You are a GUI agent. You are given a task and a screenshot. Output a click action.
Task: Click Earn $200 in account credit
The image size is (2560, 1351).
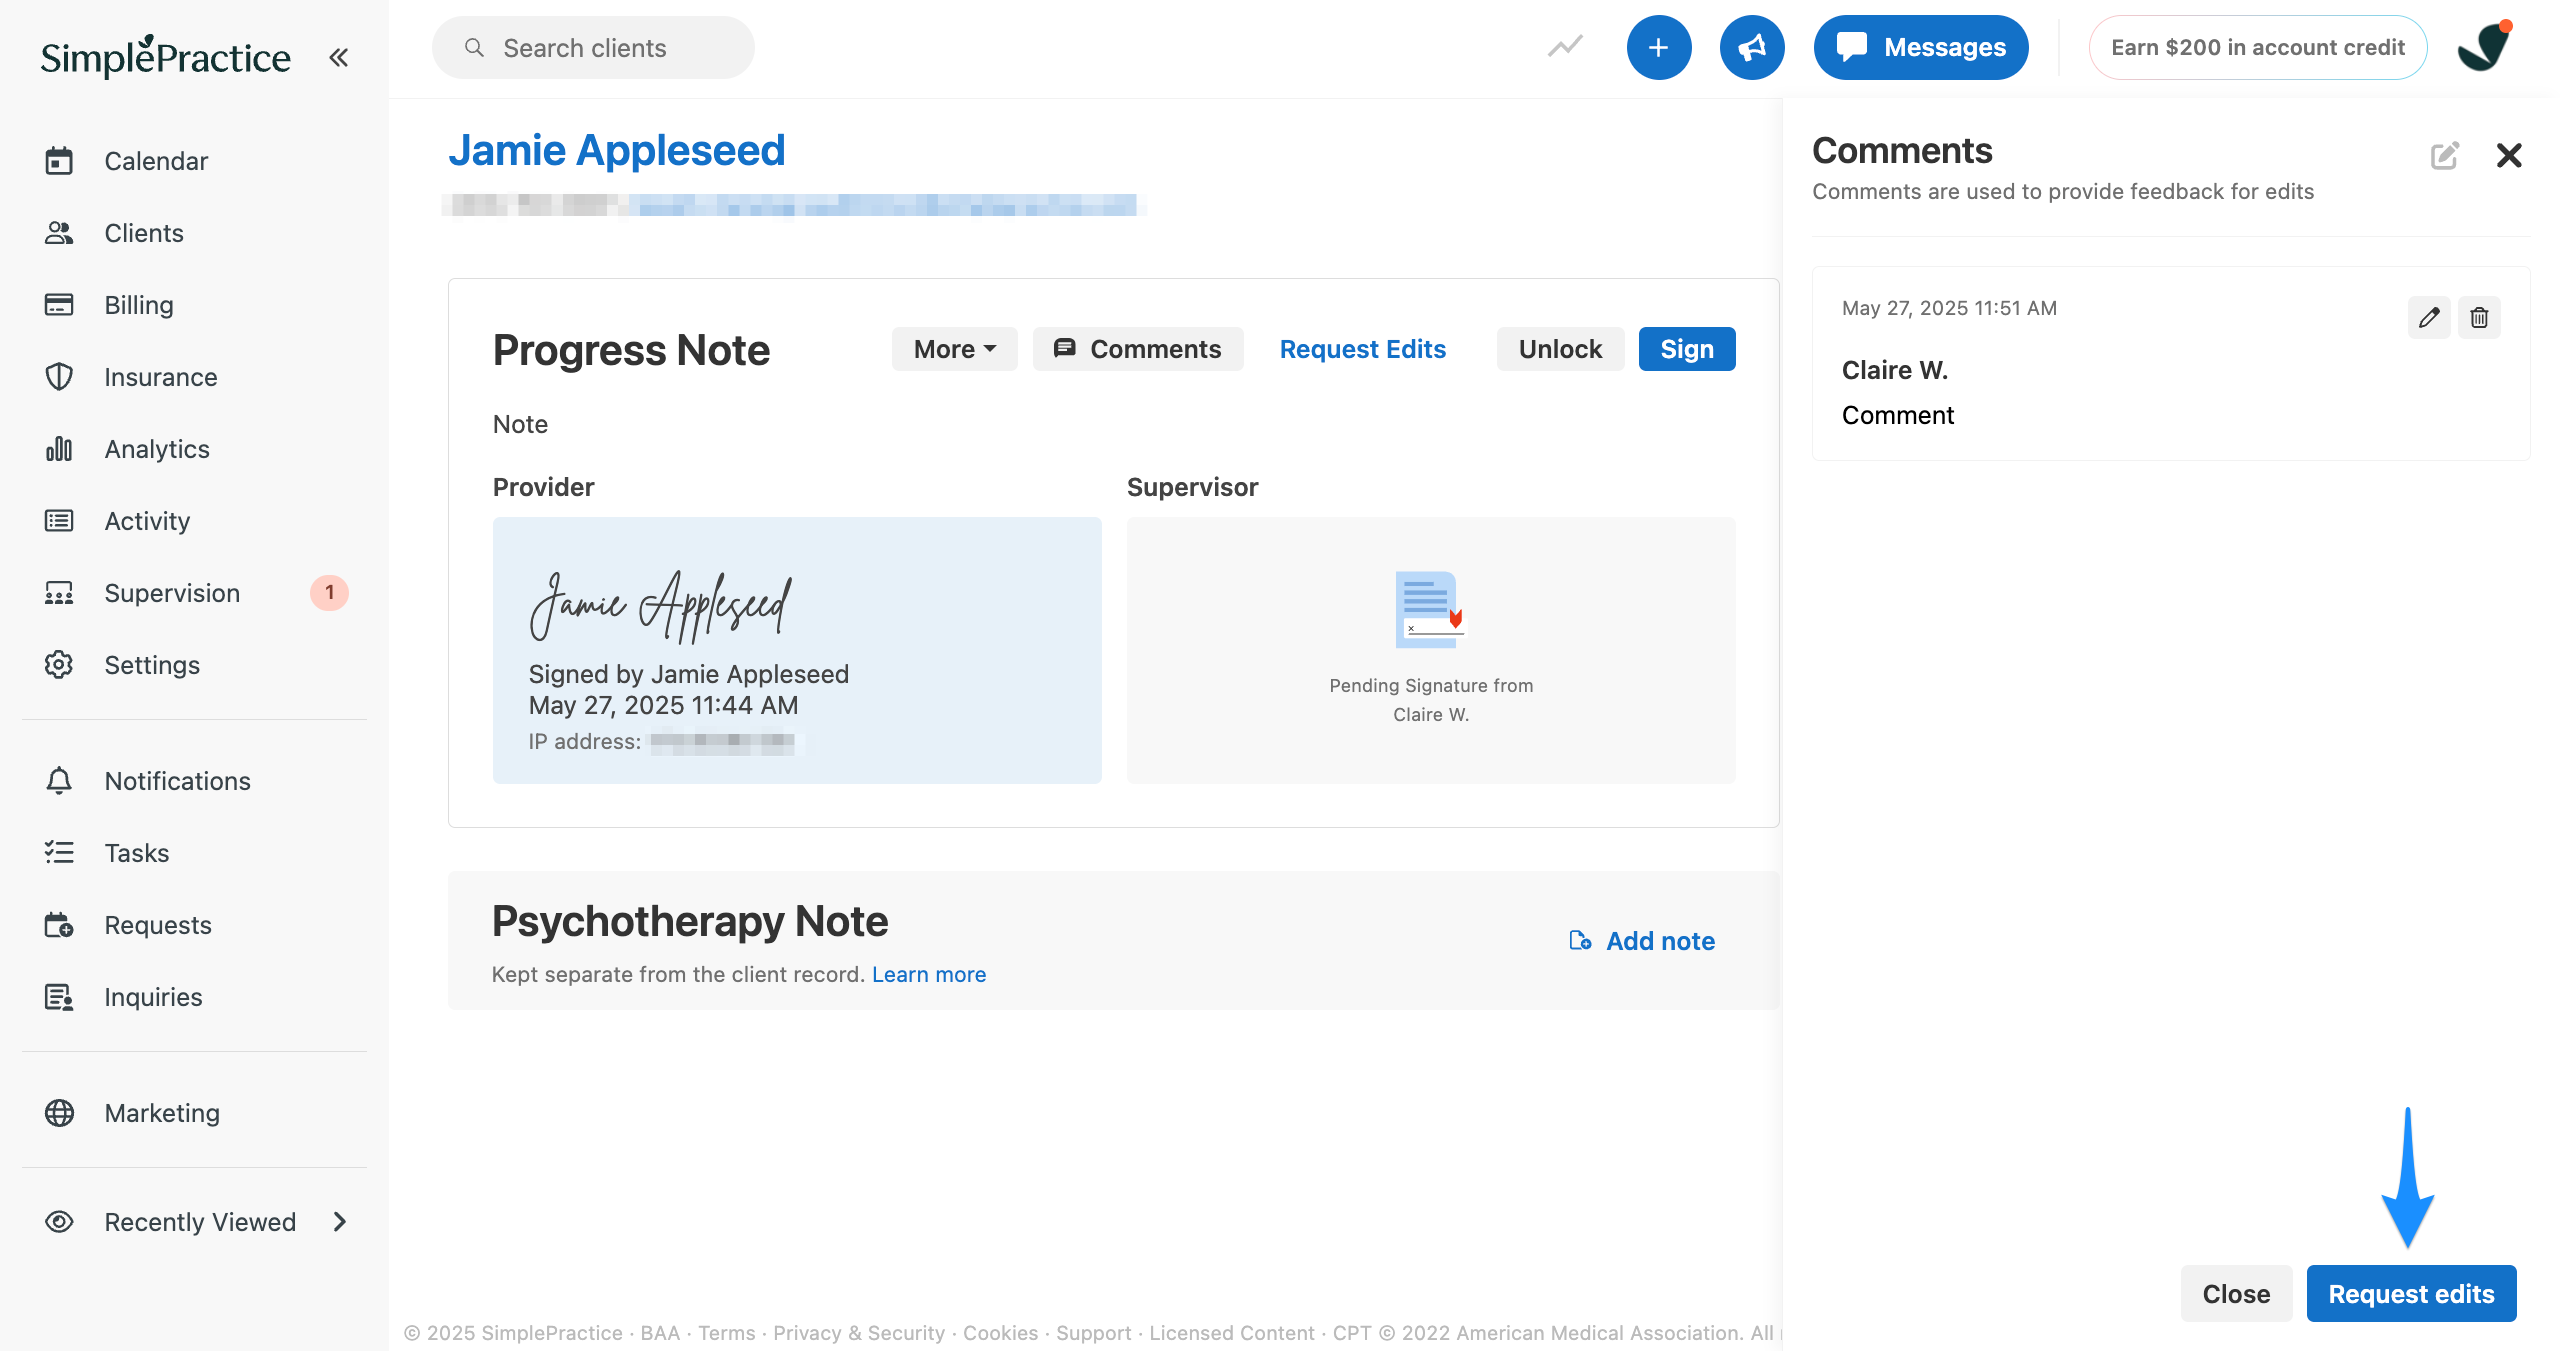2258,47
